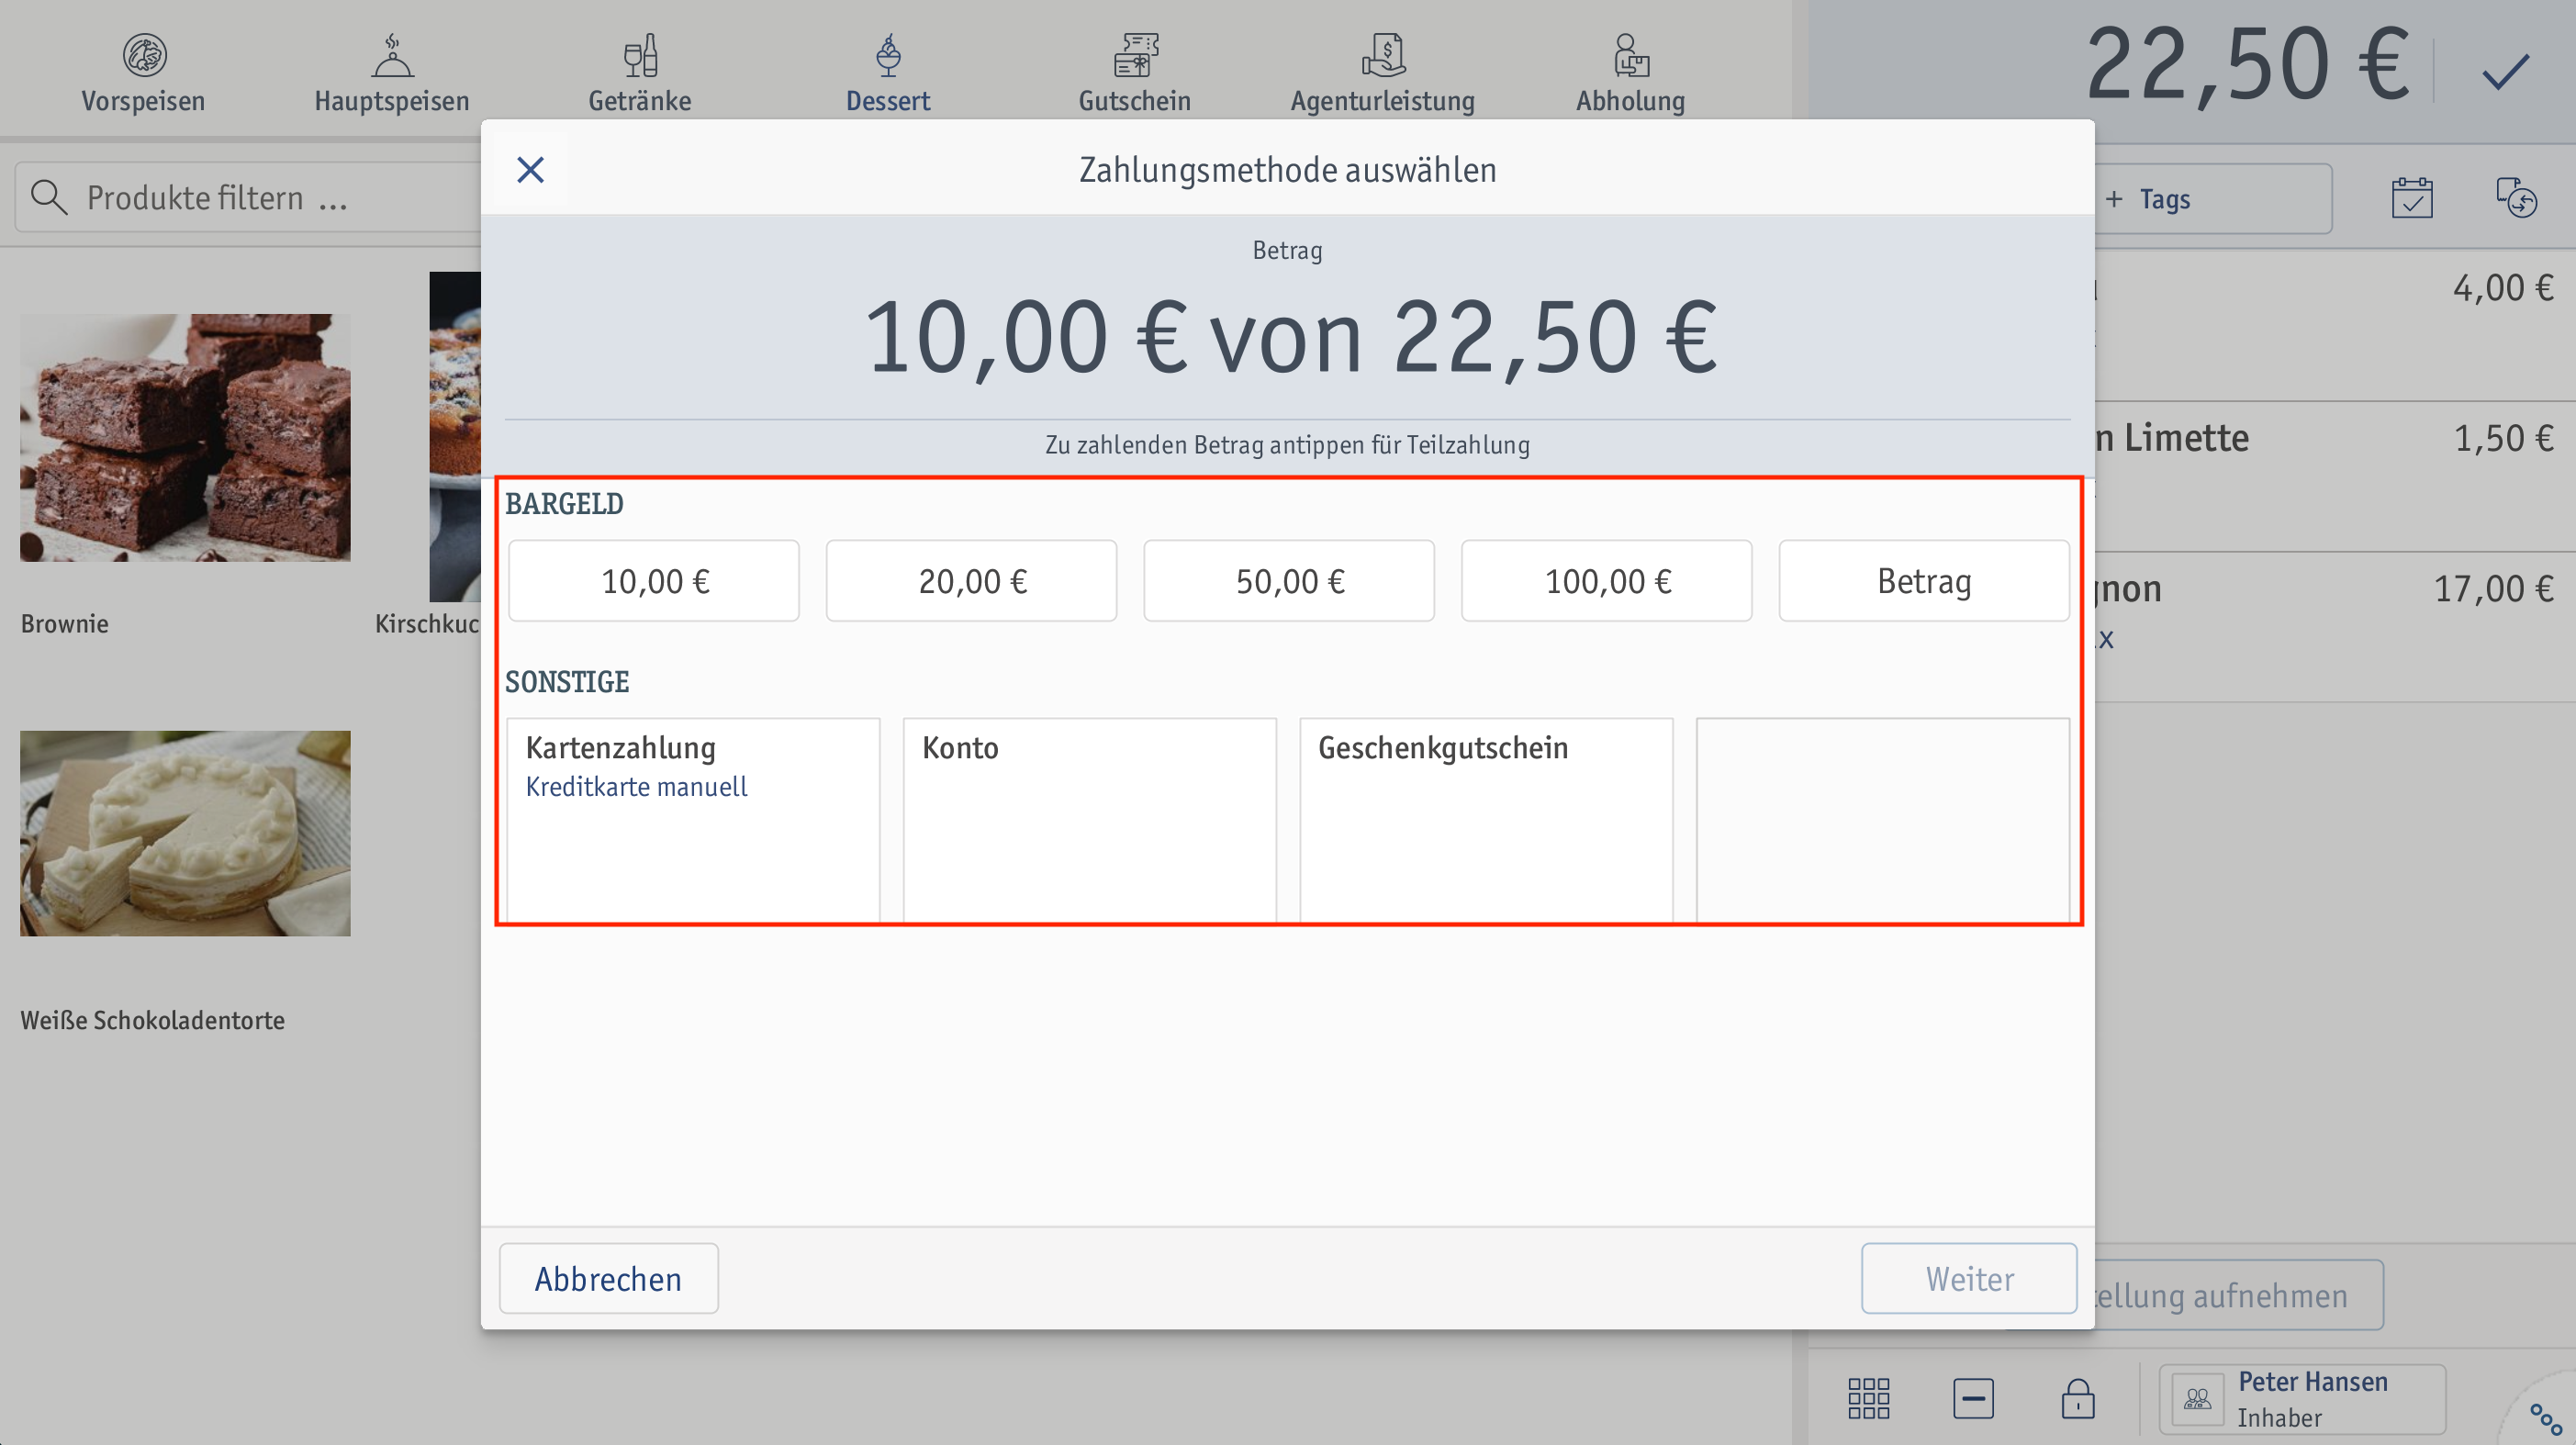Image resolution: width=2576 pixels, height=1445 pixels.
Task: Open the Vorspeisen category
Action: [143, 74]
